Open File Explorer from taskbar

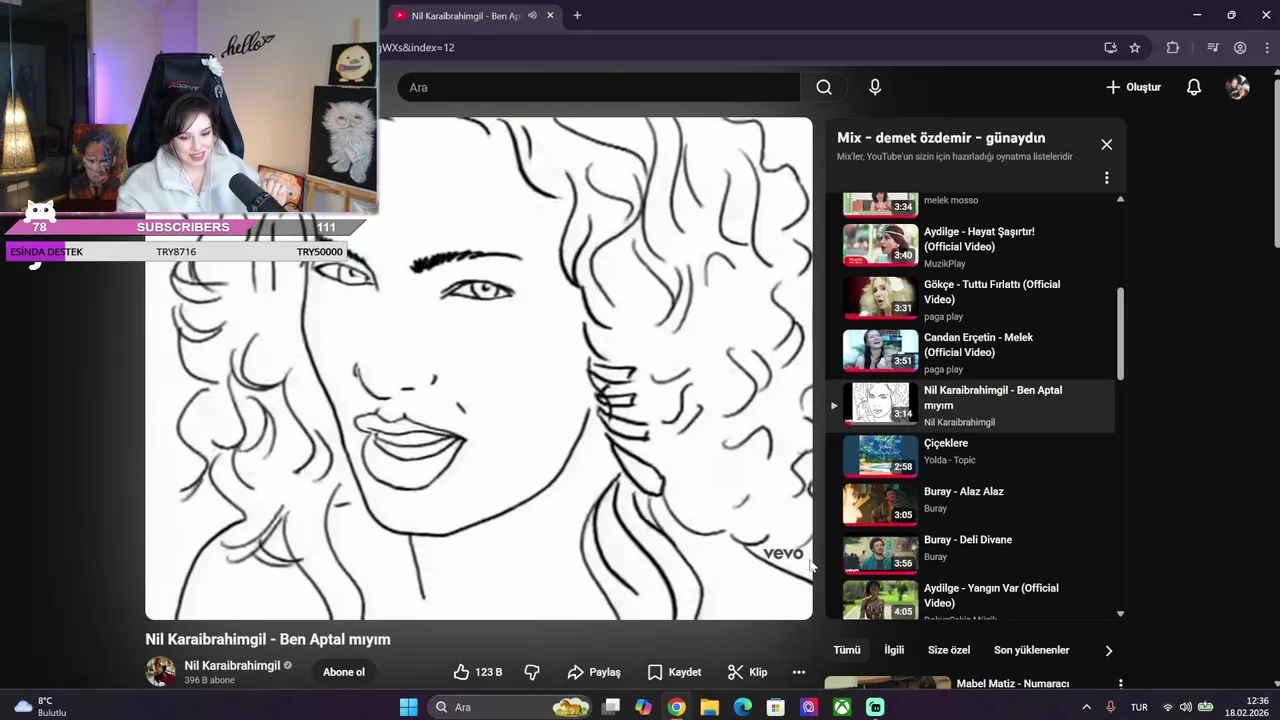point(709,707)
